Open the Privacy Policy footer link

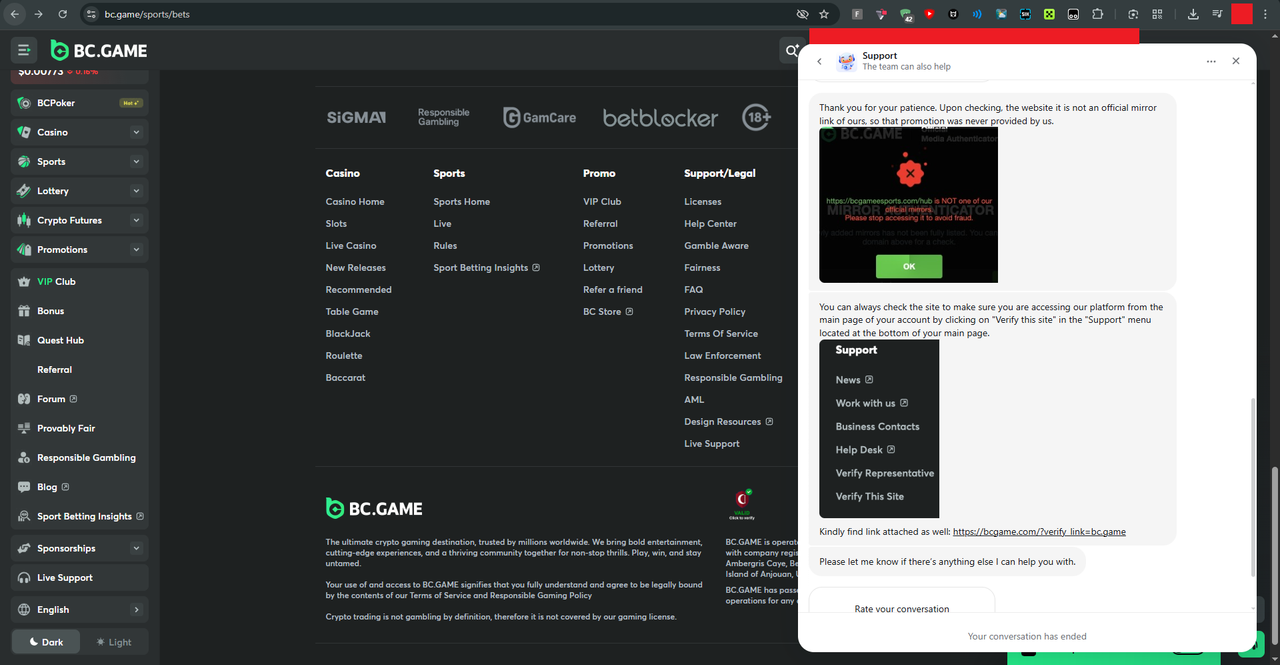click(715, 312)
